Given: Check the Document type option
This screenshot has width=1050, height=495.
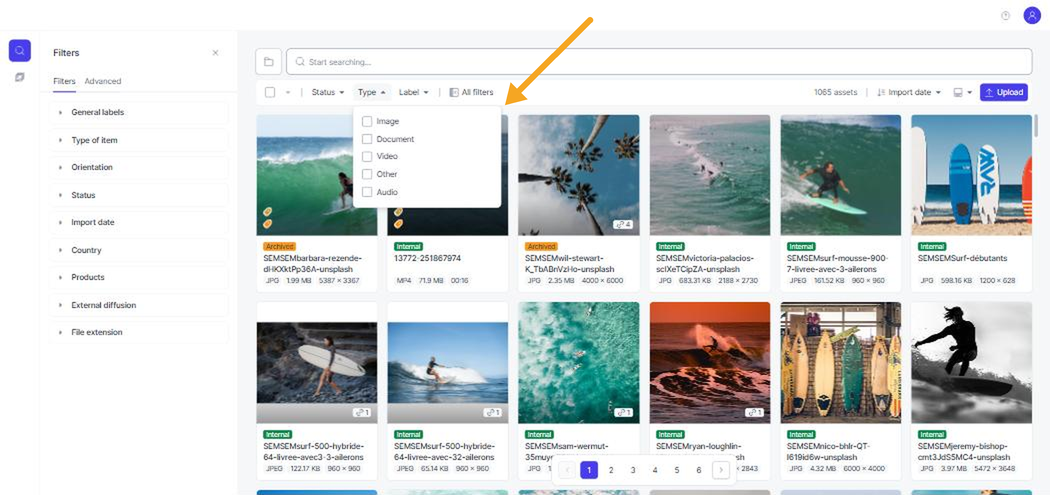Looking at the screenshot, I should (x=367, y=139).
